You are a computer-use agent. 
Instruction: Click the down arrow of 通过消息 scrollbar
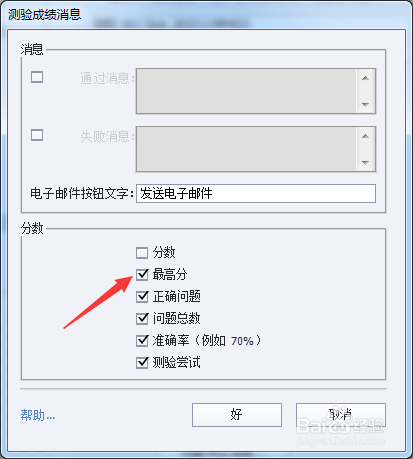(365, 105)
